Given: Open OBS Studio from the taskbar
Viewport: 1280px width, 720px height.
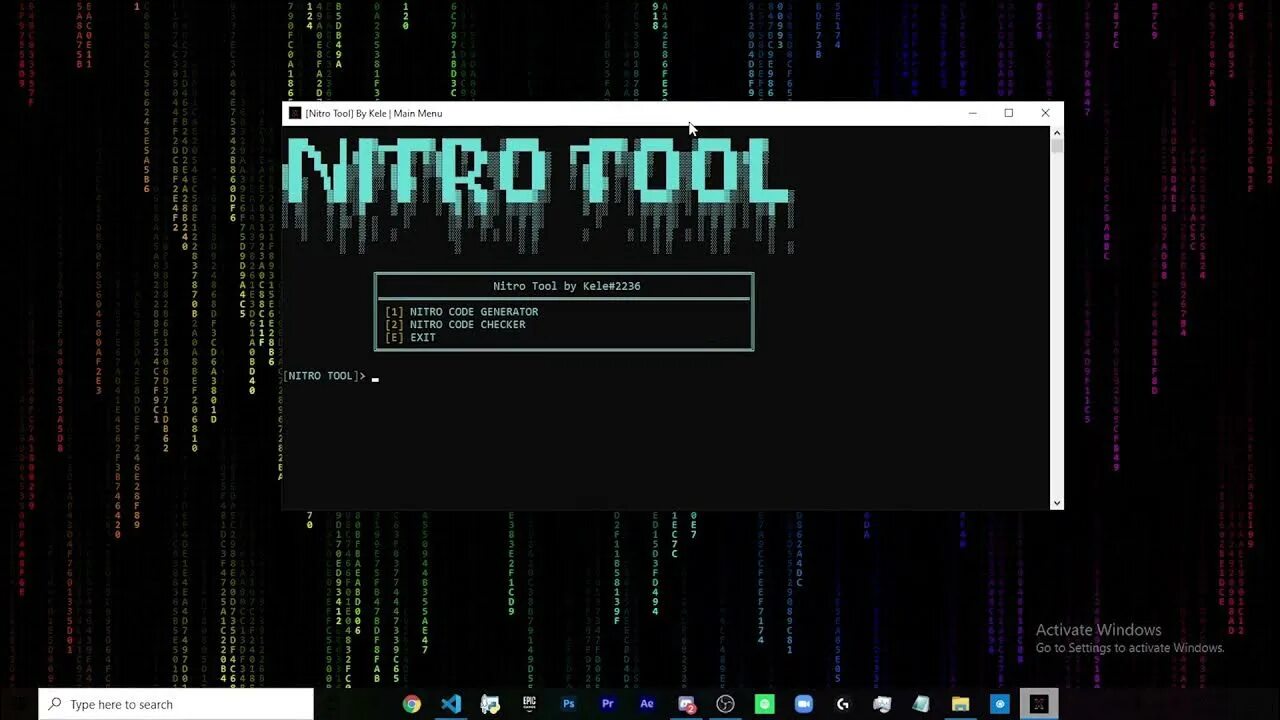Looking at the screenshot, I should coord(725,704).
